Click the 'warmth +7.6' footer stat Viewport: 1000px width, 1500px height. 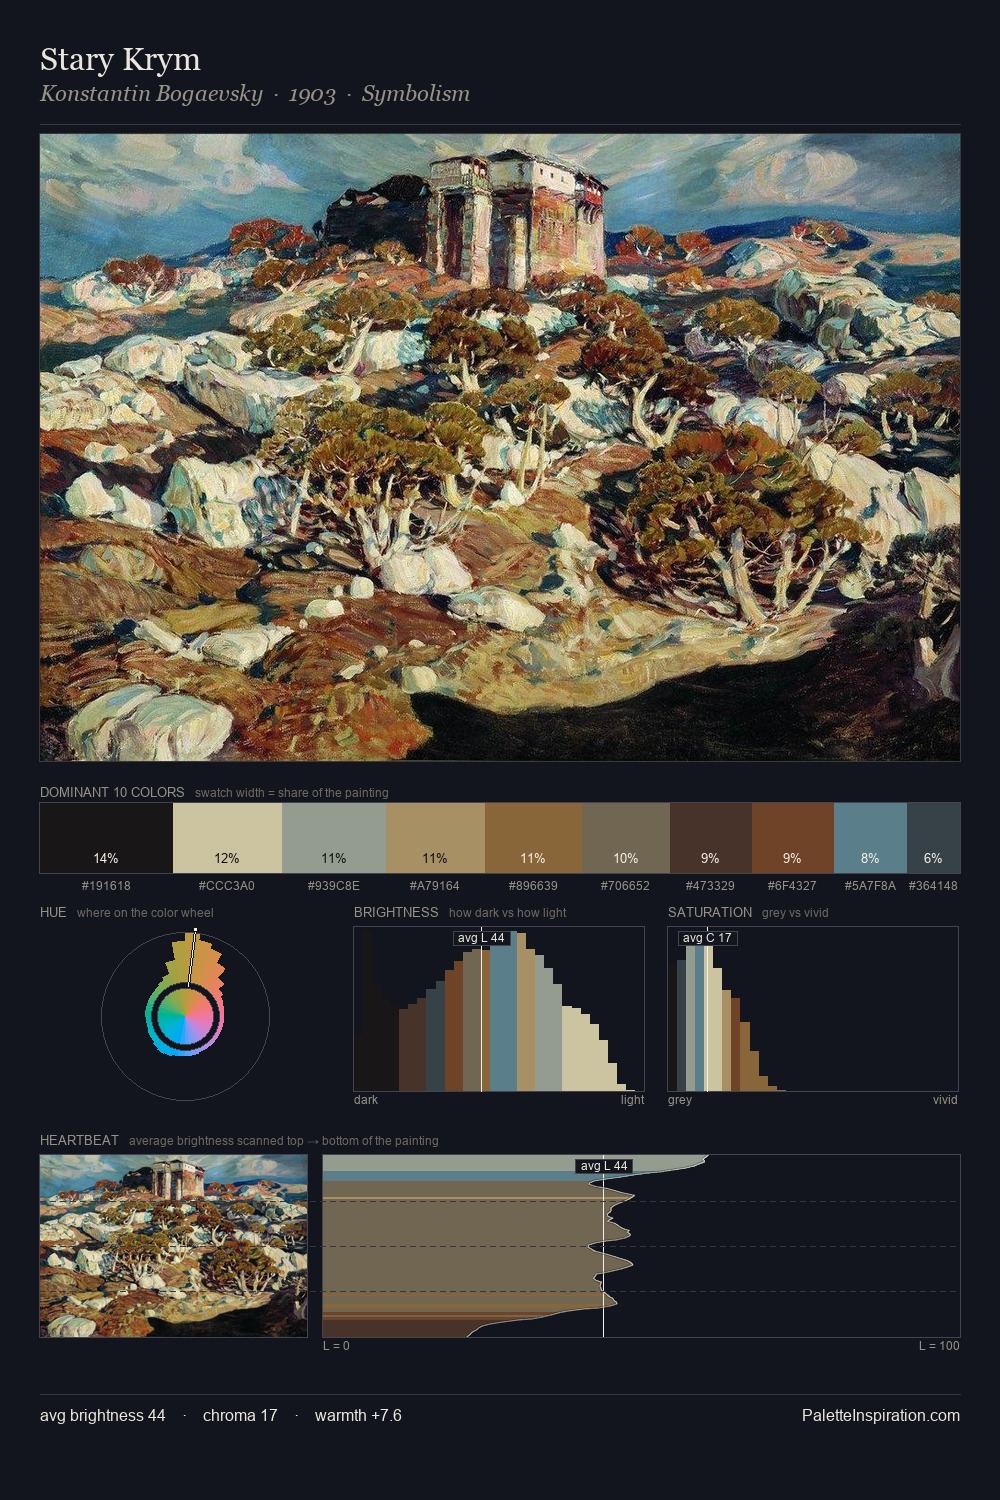click(358, 1415)
